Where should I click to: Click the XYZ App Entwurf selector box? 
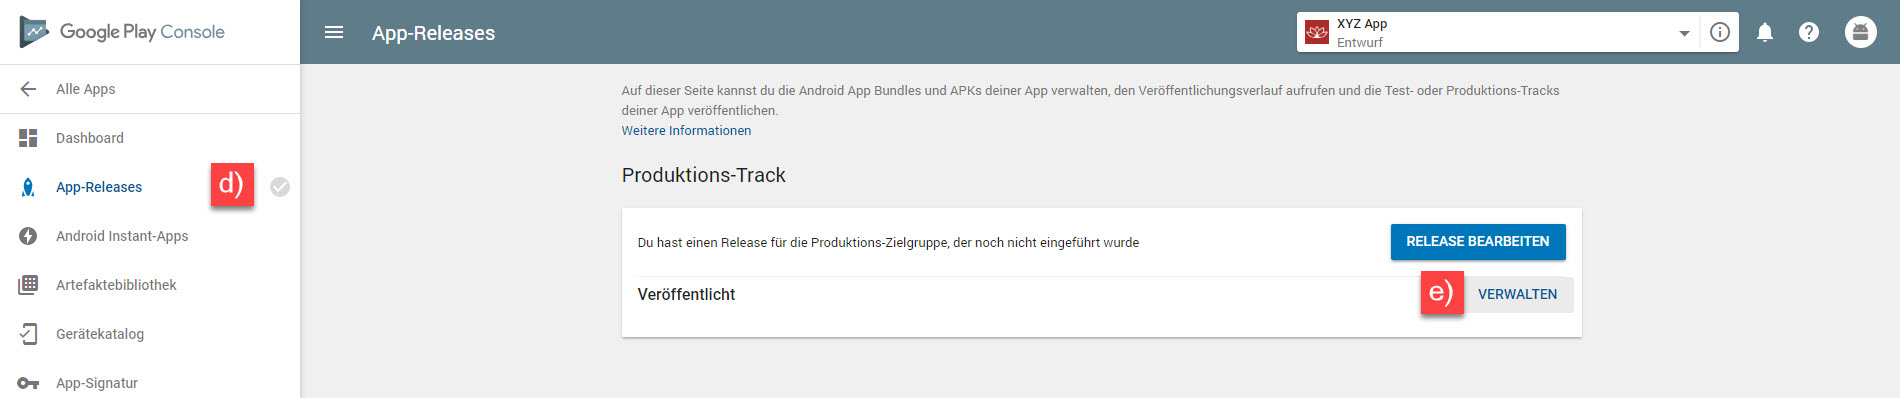[1498, 32]
